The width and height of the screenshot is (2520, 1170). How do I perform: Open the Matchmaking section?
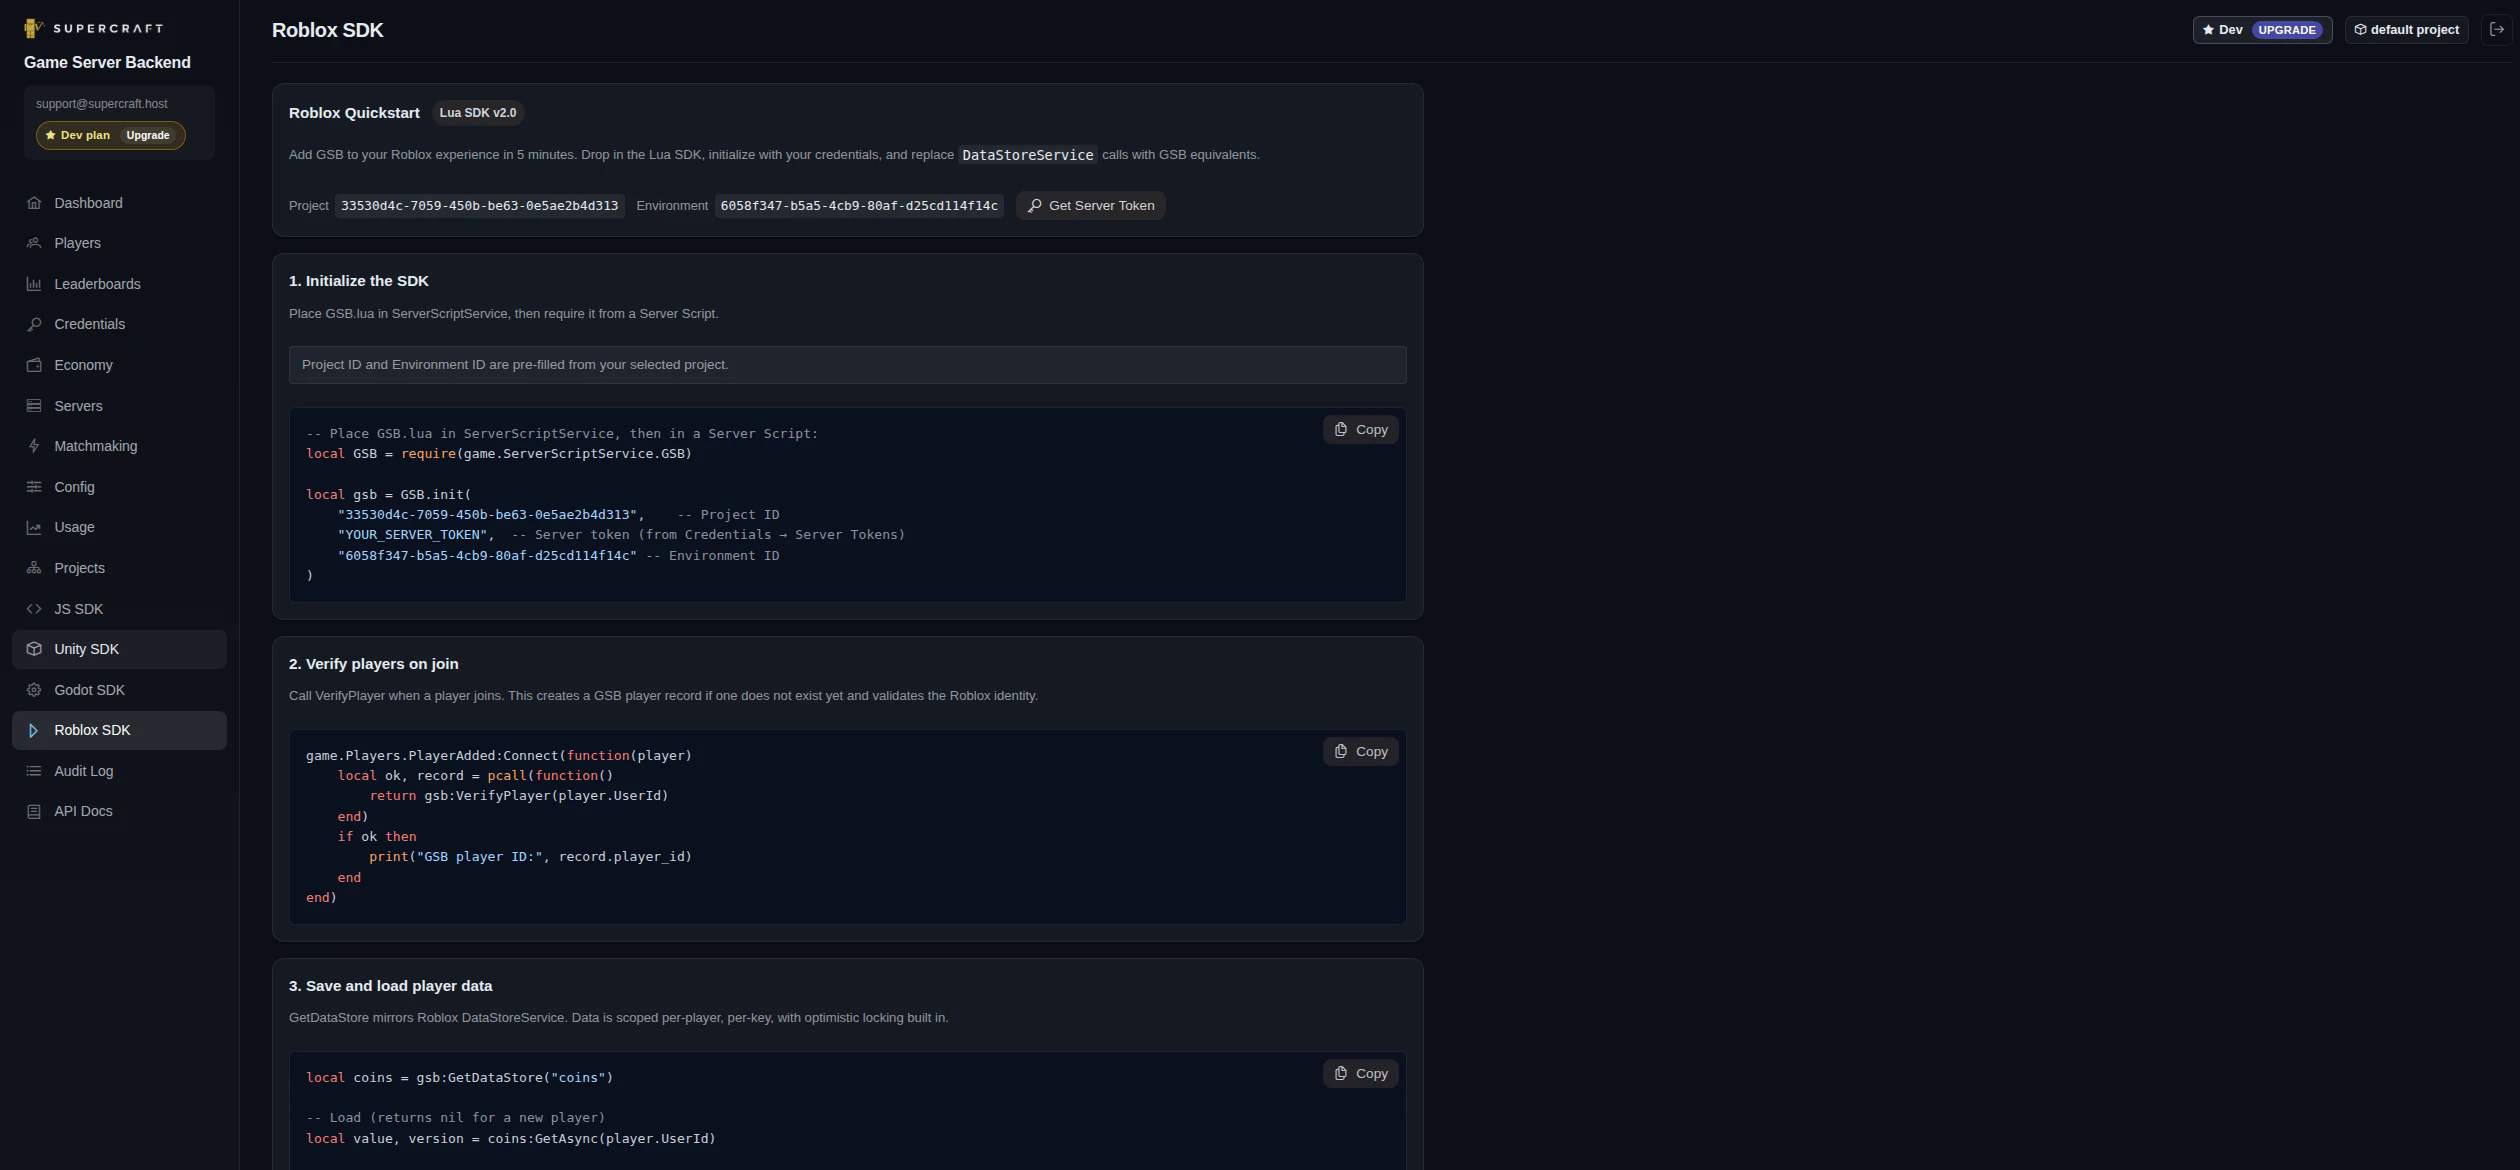coord(119,446)
